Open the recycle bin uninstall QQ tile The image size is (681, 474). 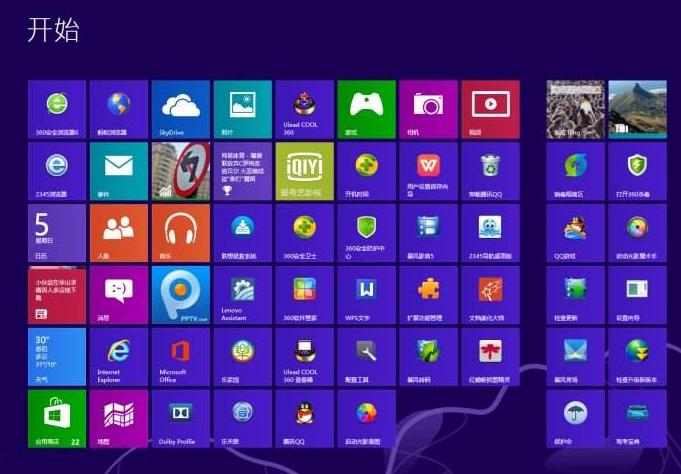pos(490,172)
